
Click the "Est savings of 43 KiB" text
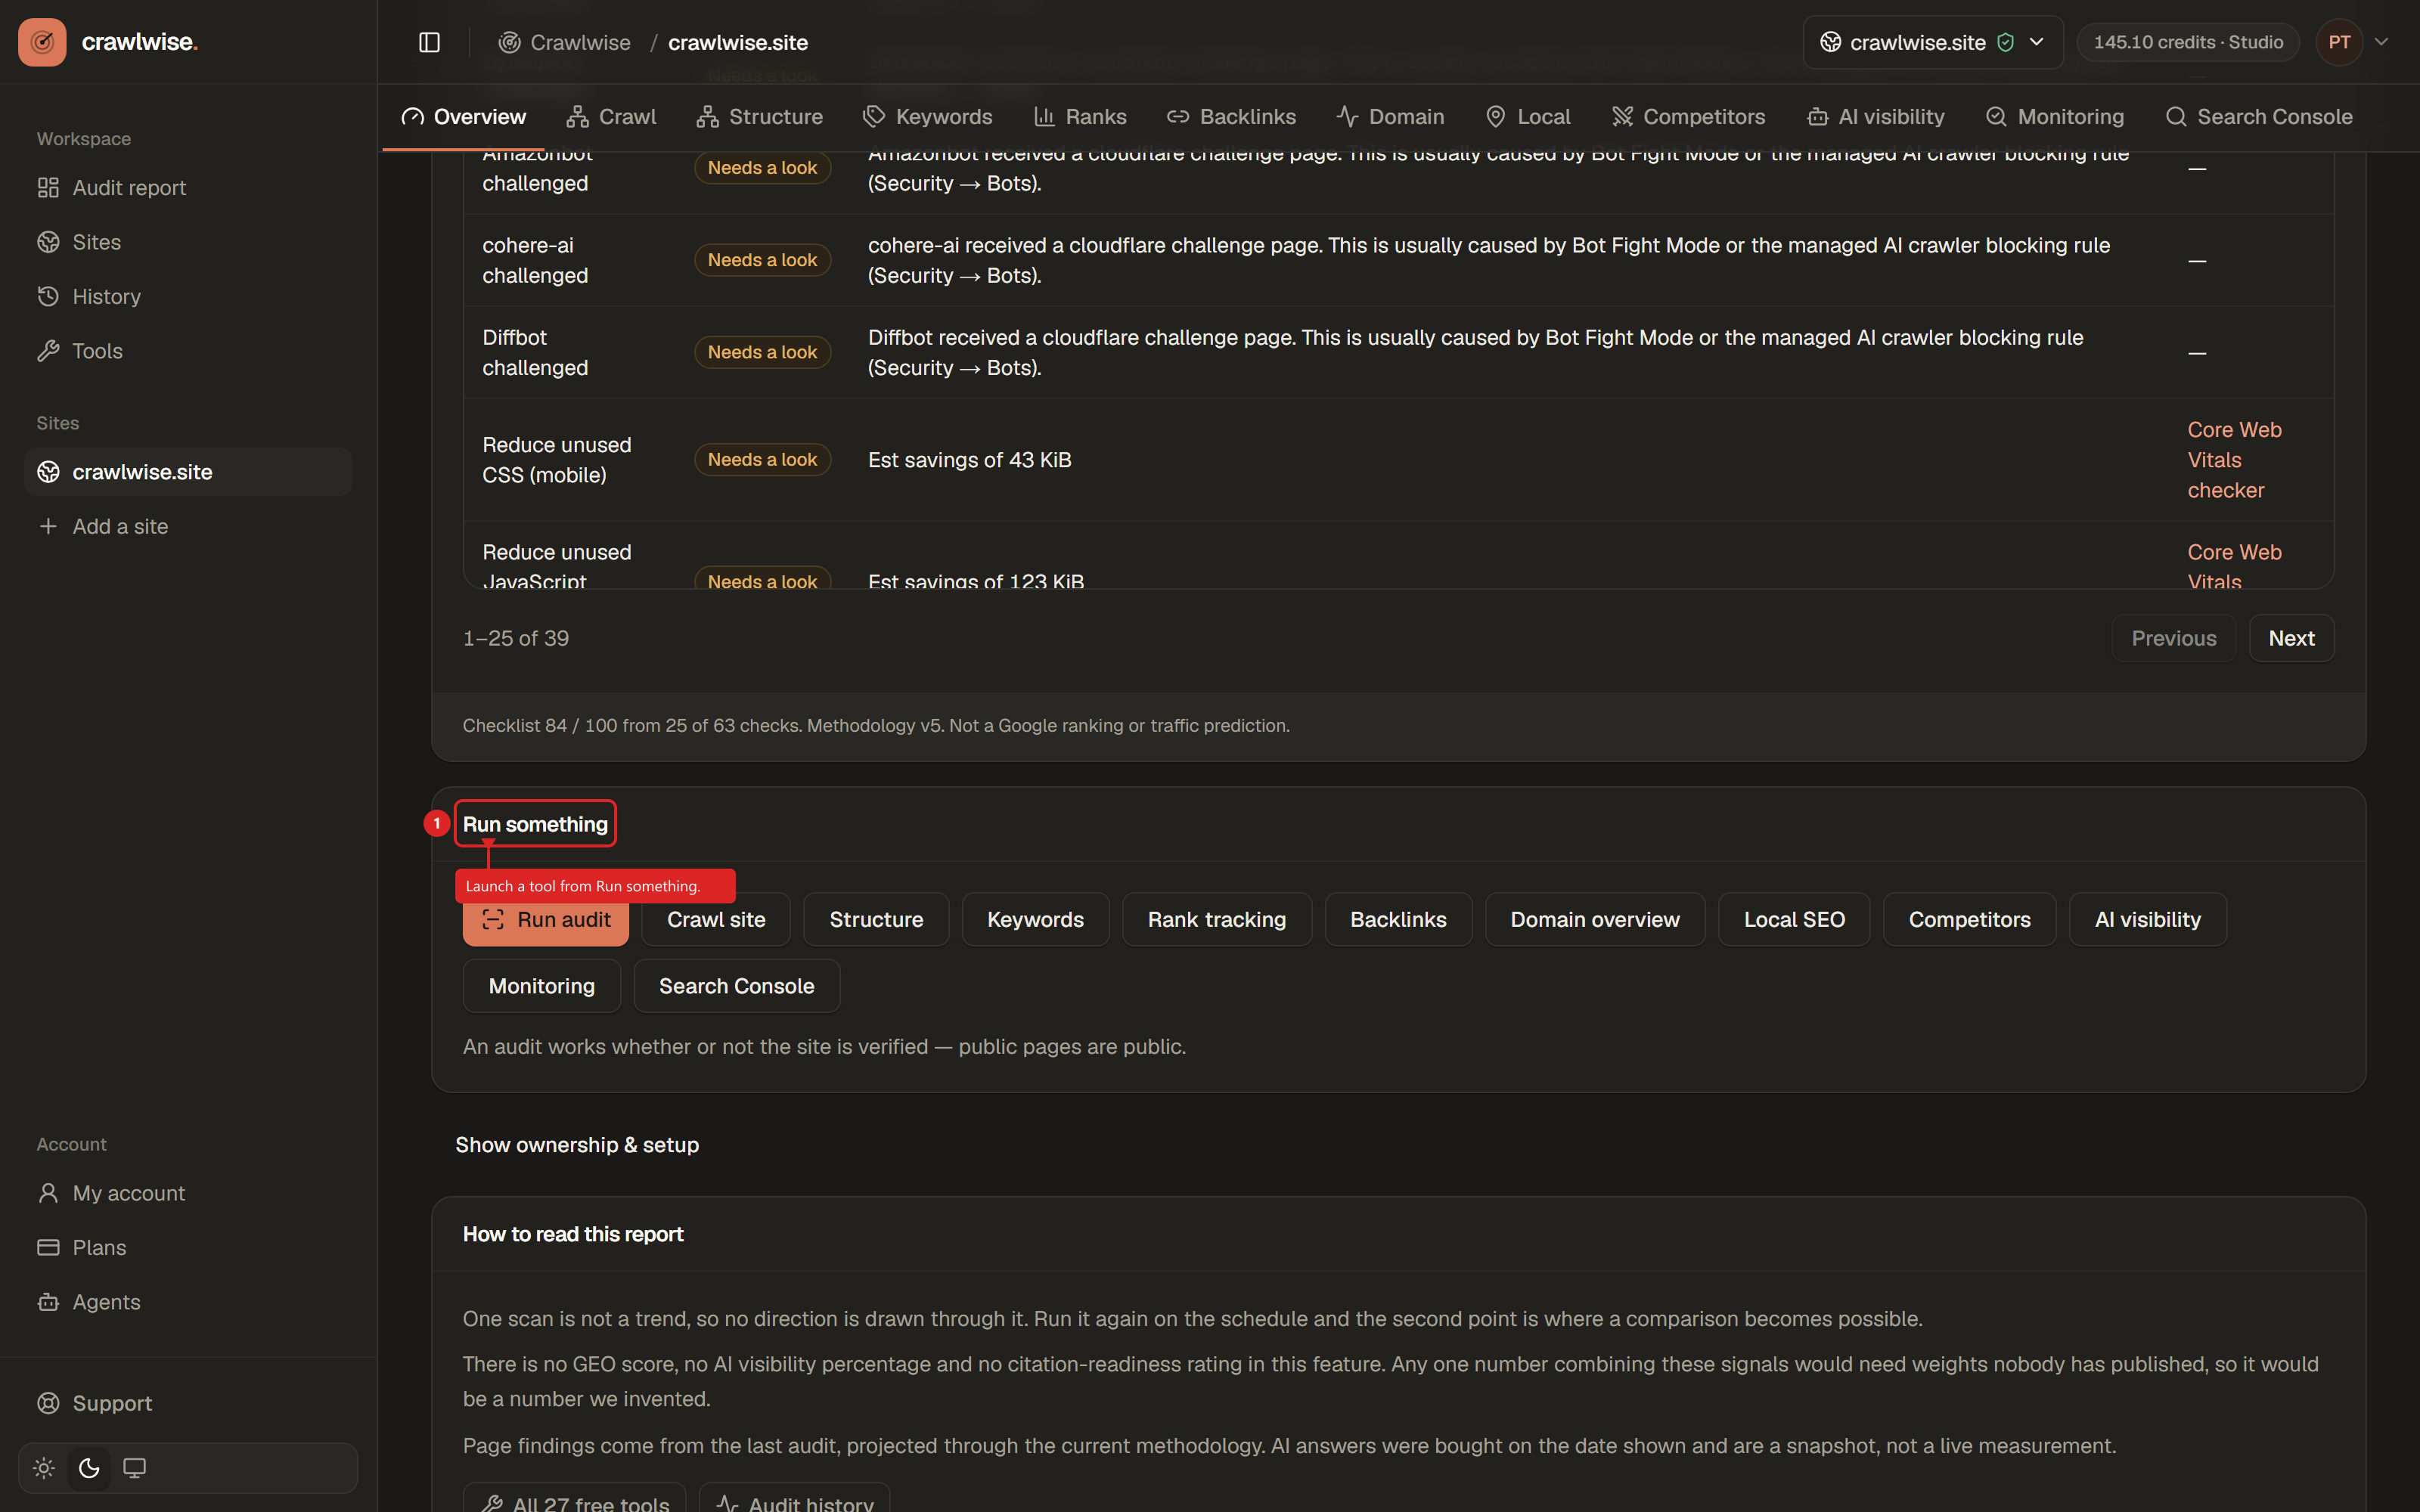click(969, 460)
